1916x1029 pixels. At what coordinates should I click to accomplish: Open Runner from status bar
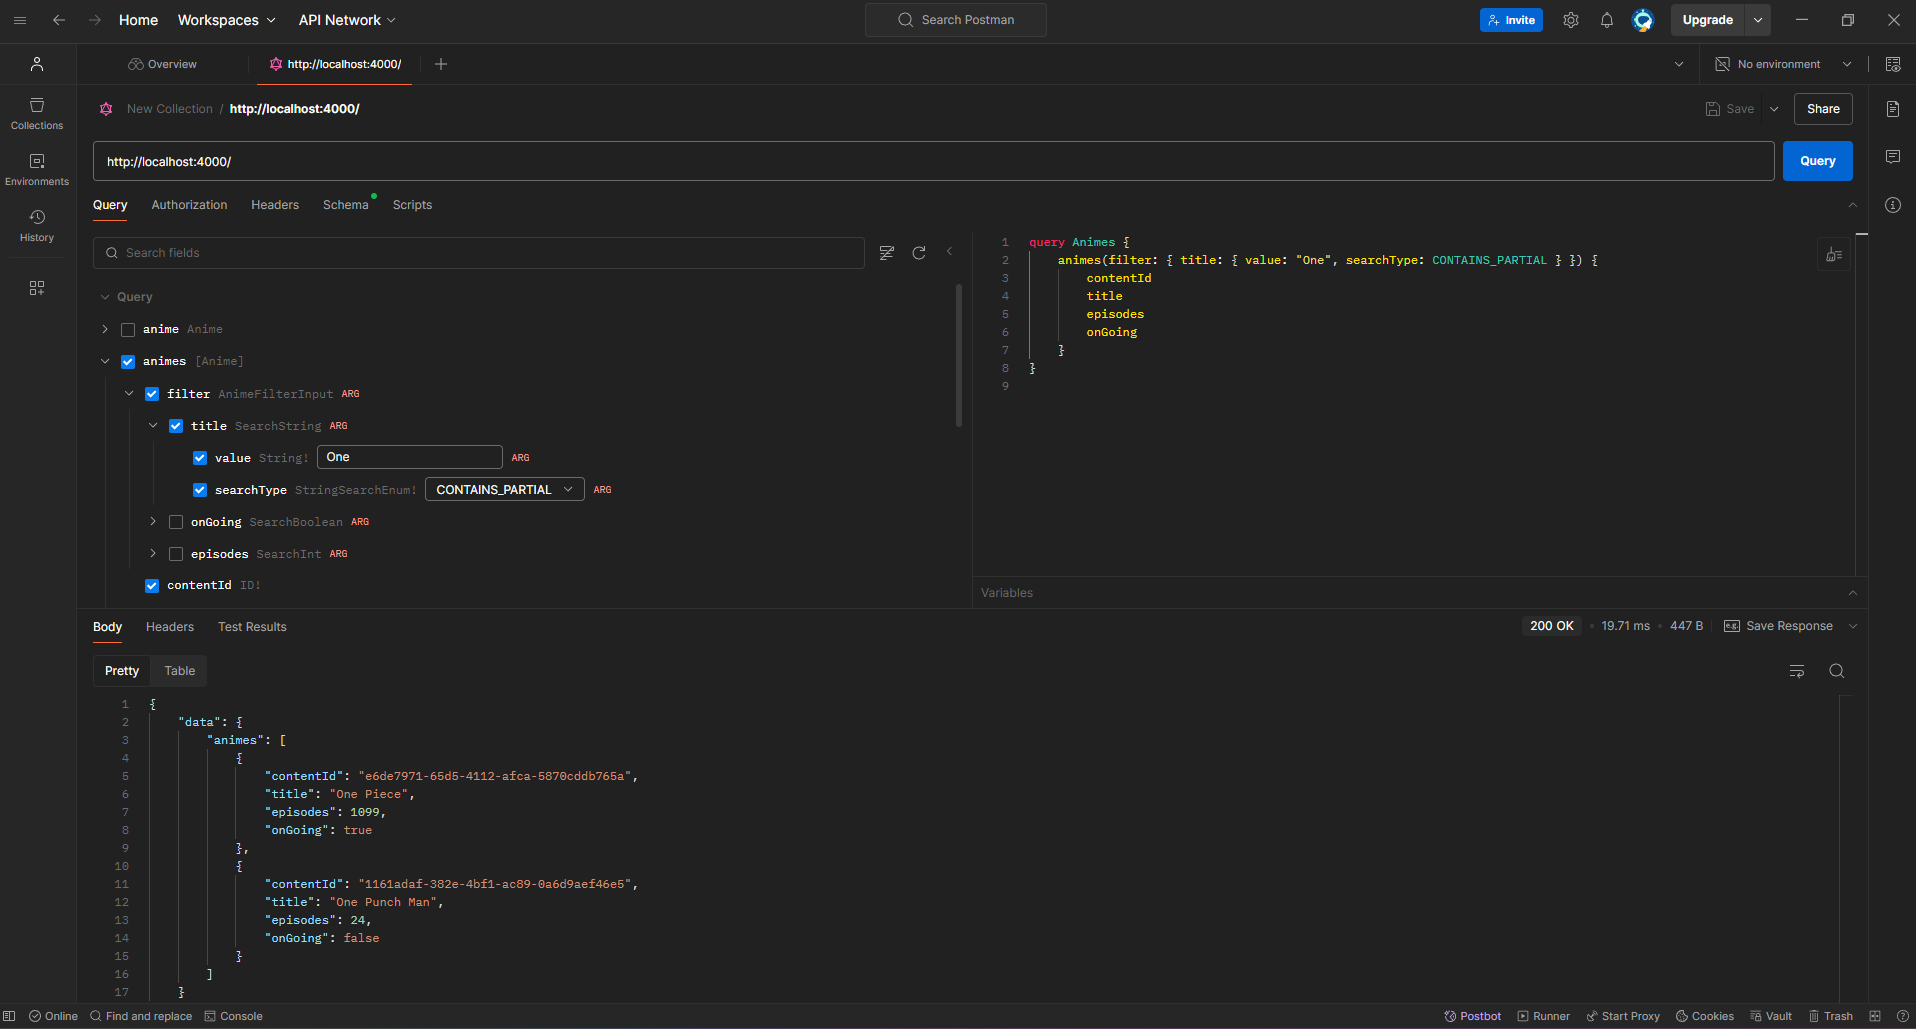pos(1544,1016)
